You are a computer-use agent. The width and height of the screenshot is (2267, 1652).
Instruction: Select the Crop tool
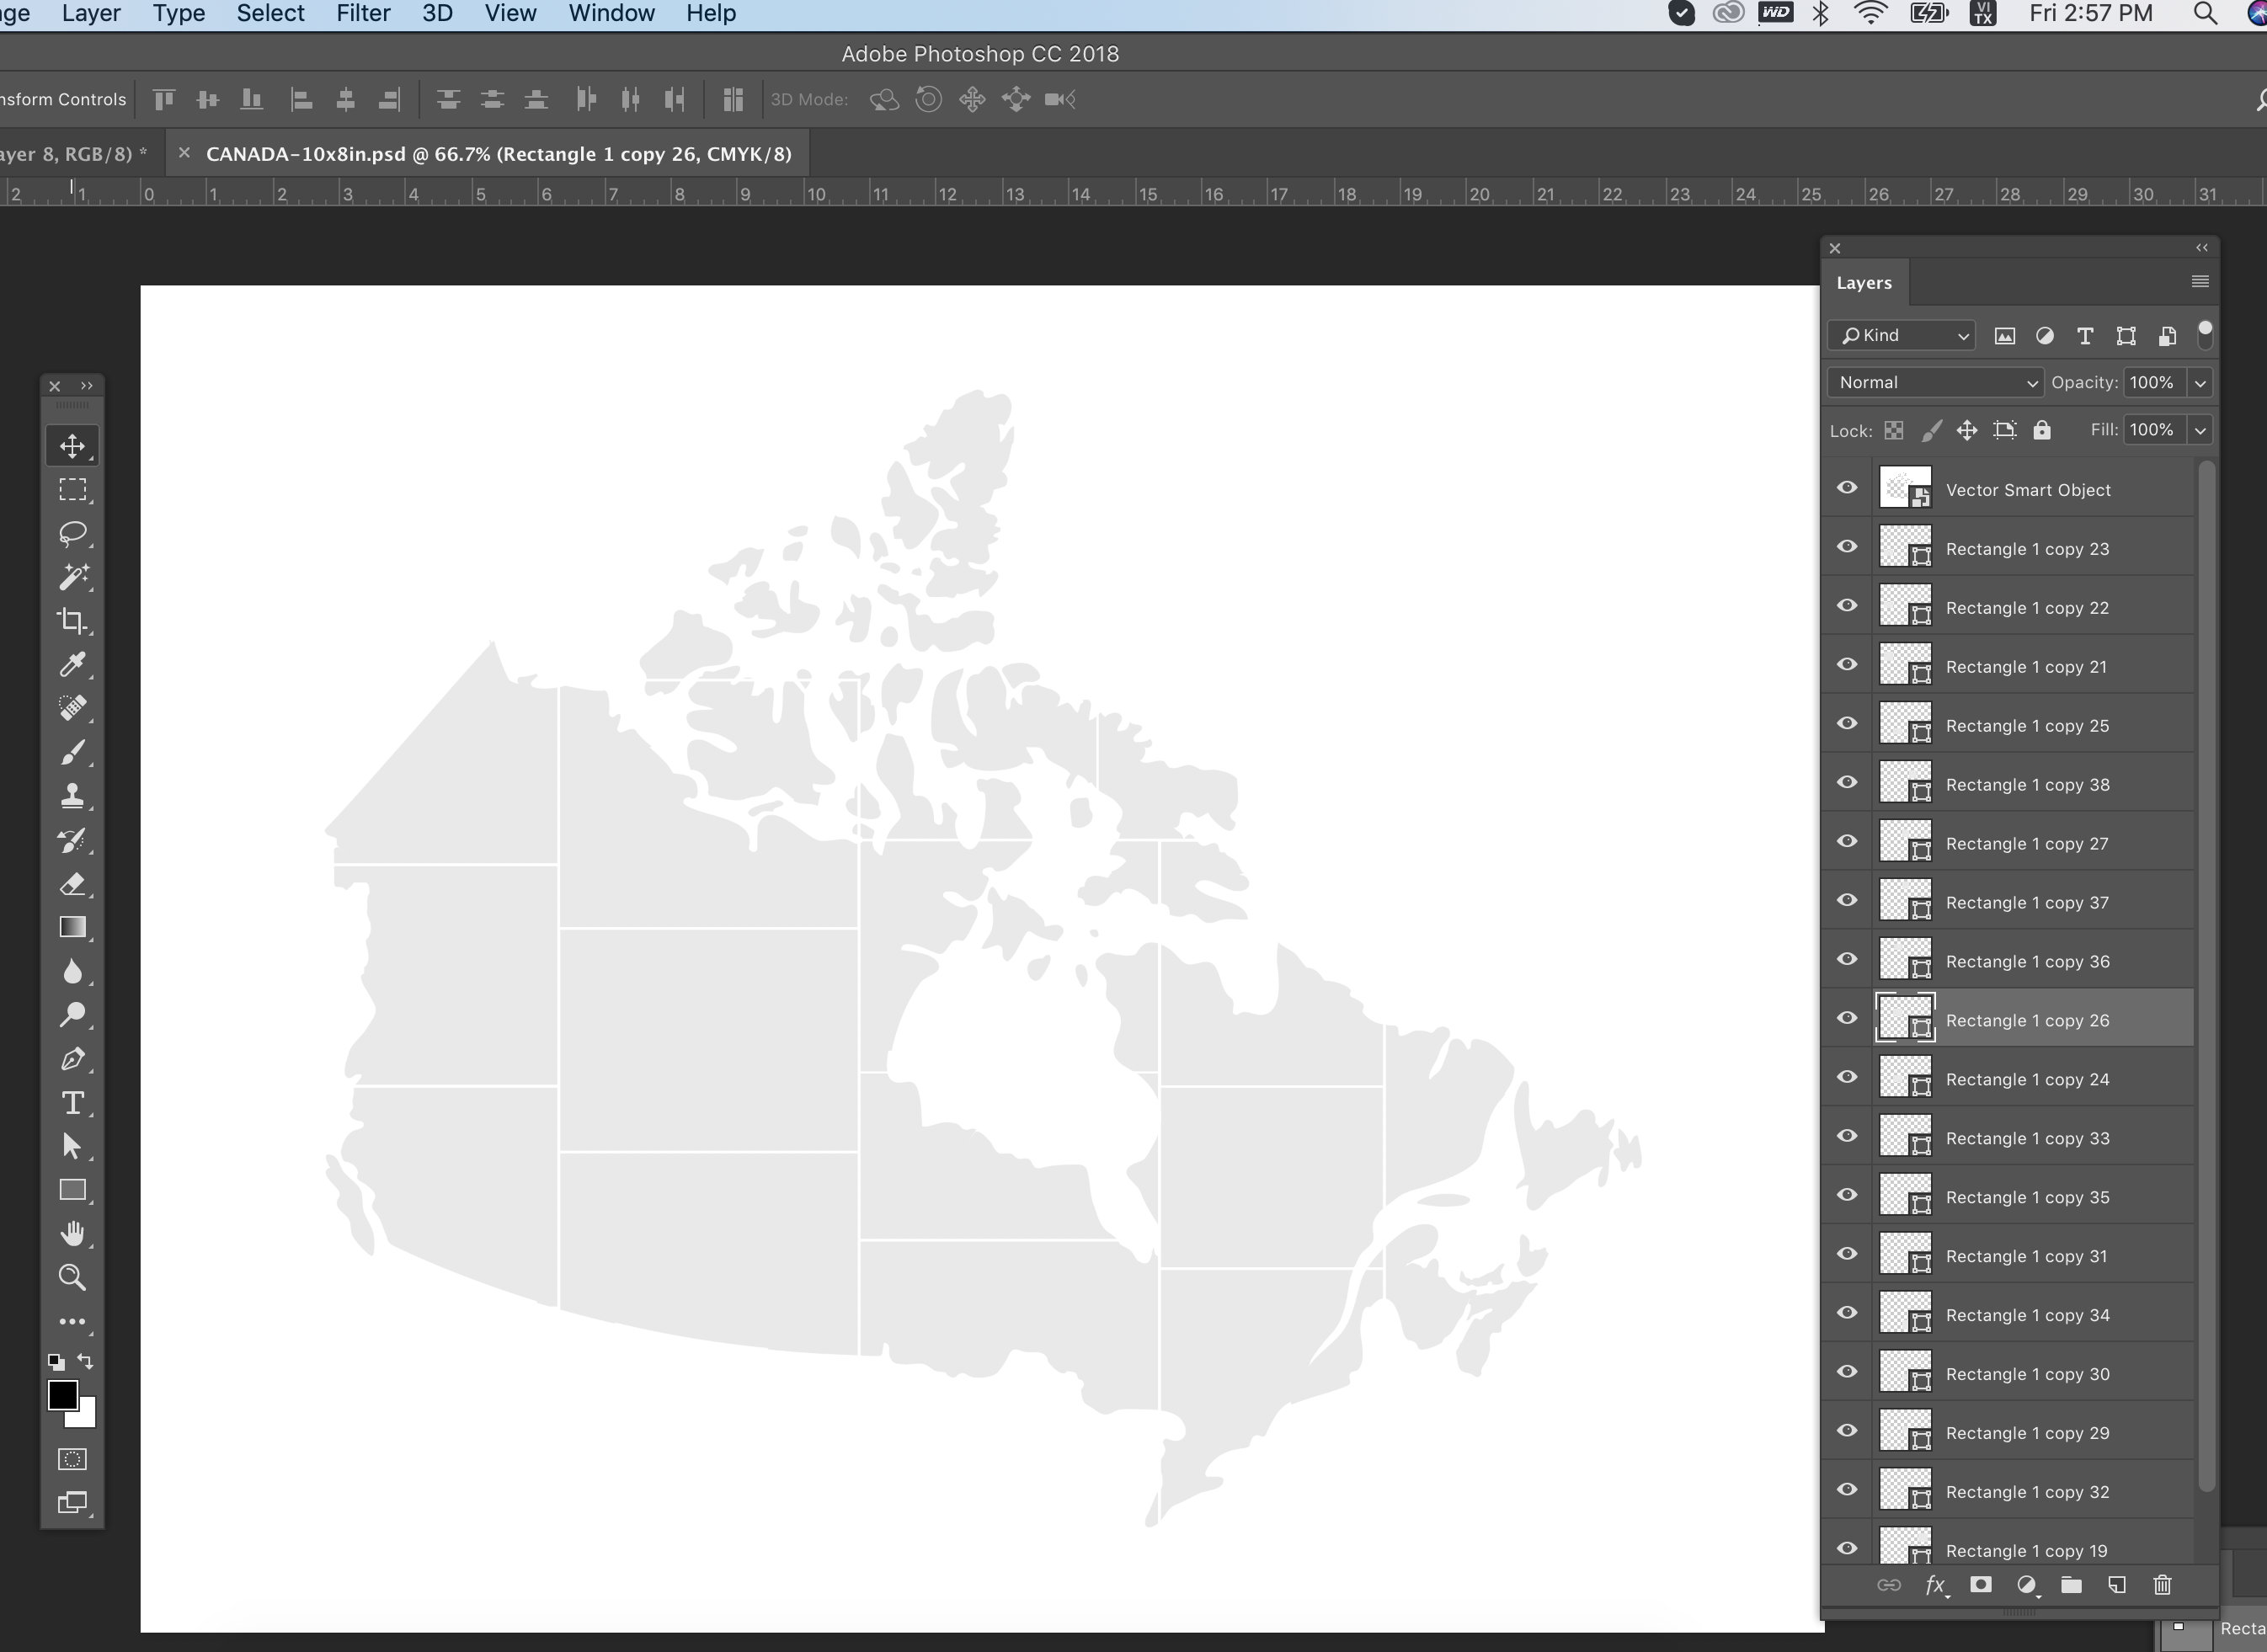(71, 620)
